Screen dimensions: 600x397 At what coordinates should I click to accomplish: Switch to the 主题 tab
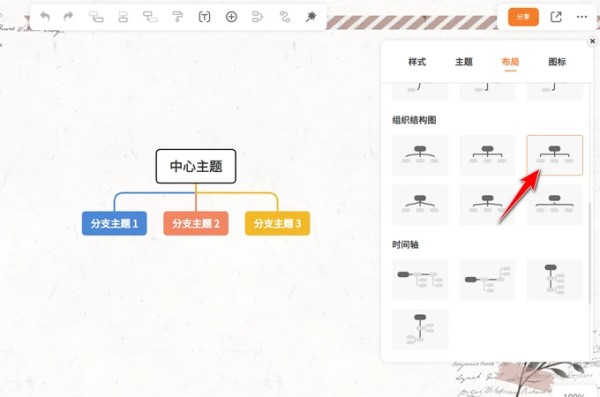464,62
